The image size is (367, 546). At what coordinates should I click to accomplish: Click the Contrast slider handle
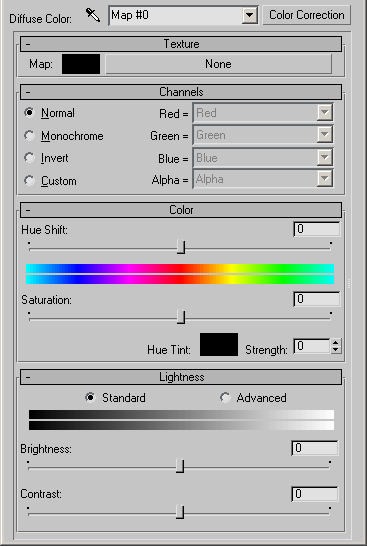(x=180, y=512)
